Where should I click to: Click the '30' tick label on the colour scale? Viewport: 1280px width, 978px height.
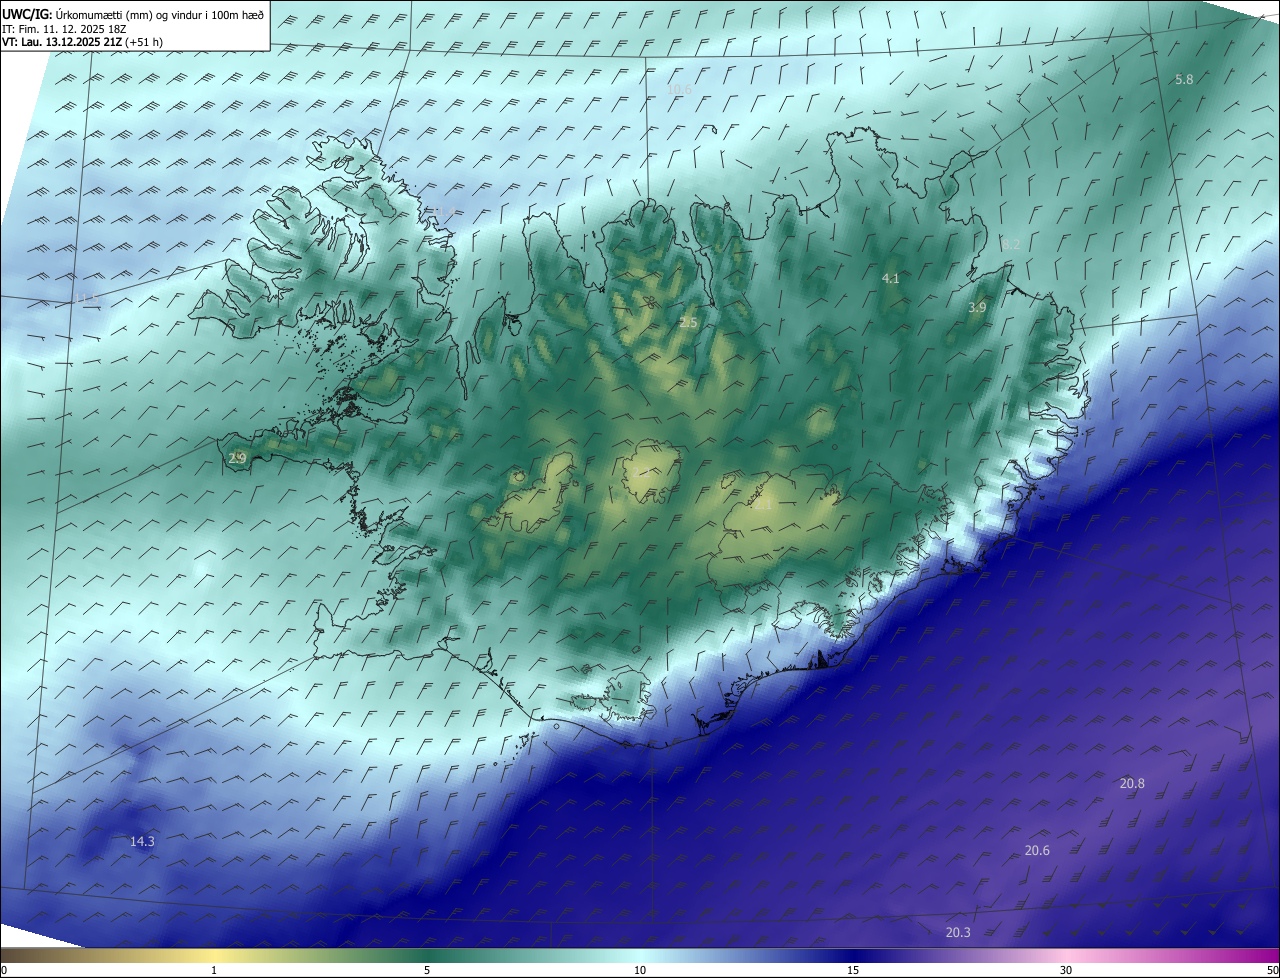1066,970
